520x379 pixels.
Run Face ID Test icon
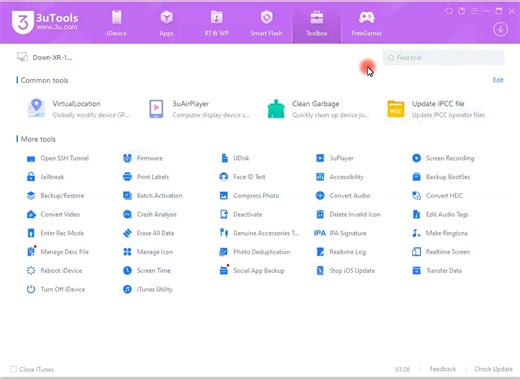(x=224, y=177)
